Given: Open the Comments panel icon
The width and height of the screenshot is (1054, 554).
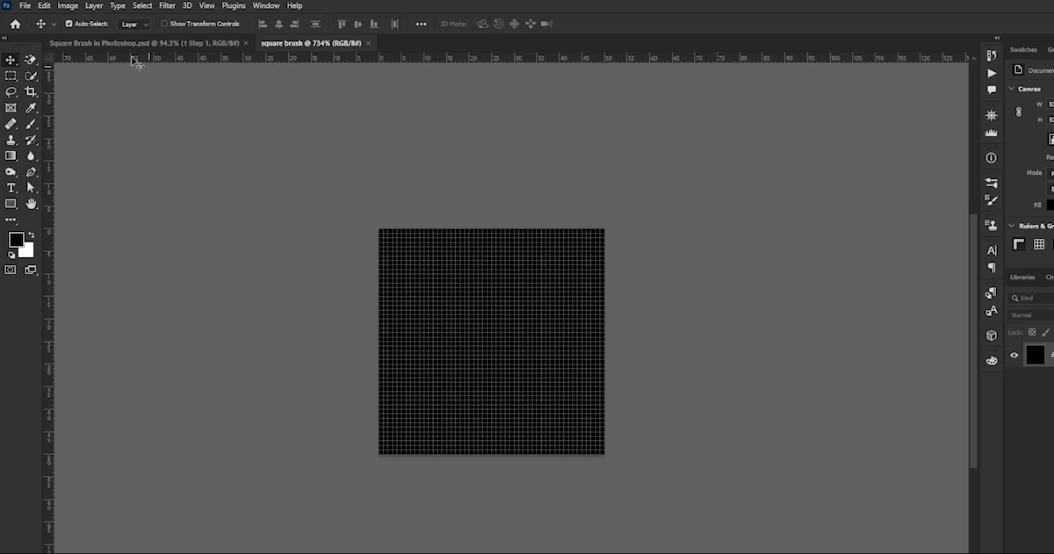Looking at the screenshot, I should 991,89.
